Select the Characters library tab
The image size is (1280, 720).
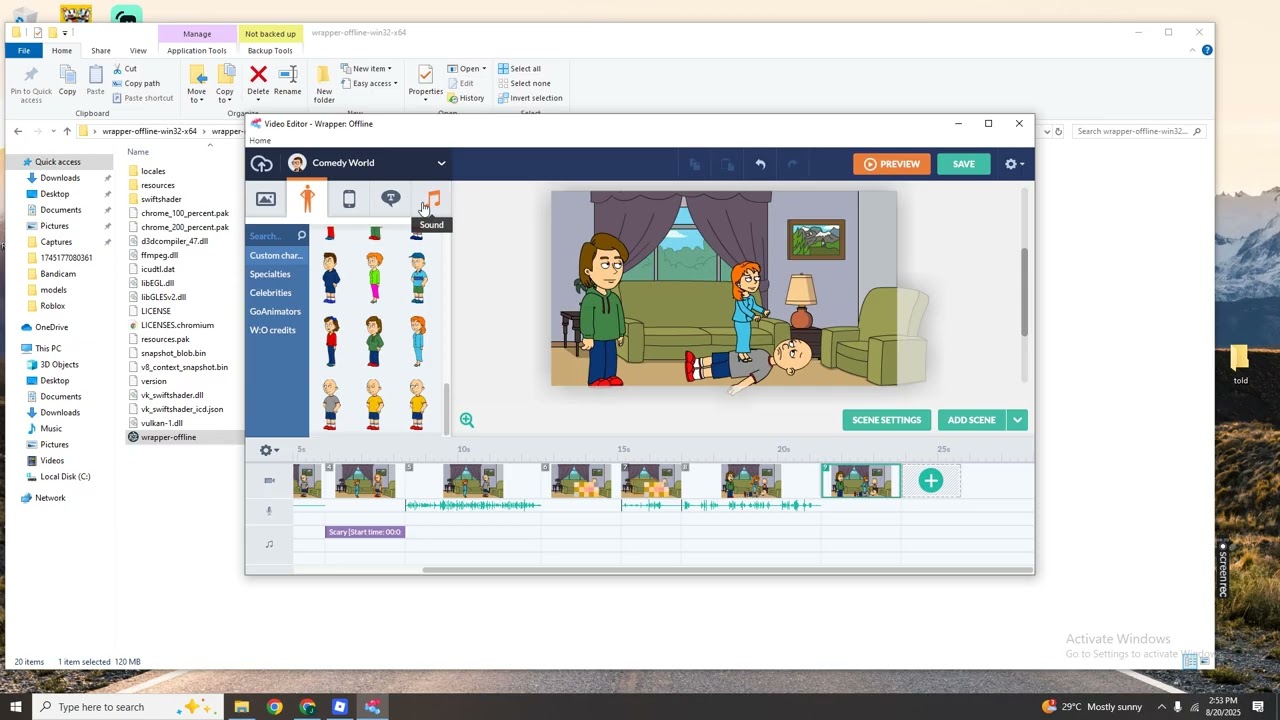click(307, 199)
